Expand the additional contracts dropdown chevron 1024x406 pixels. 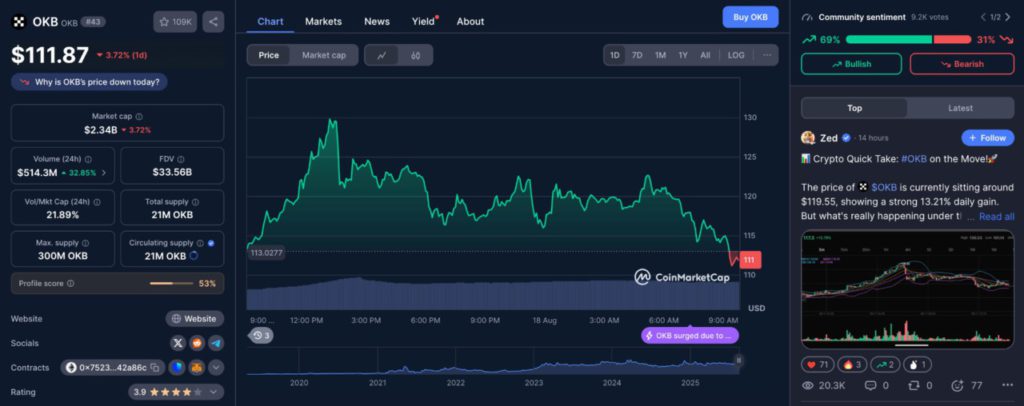click(x=216, y=368)
